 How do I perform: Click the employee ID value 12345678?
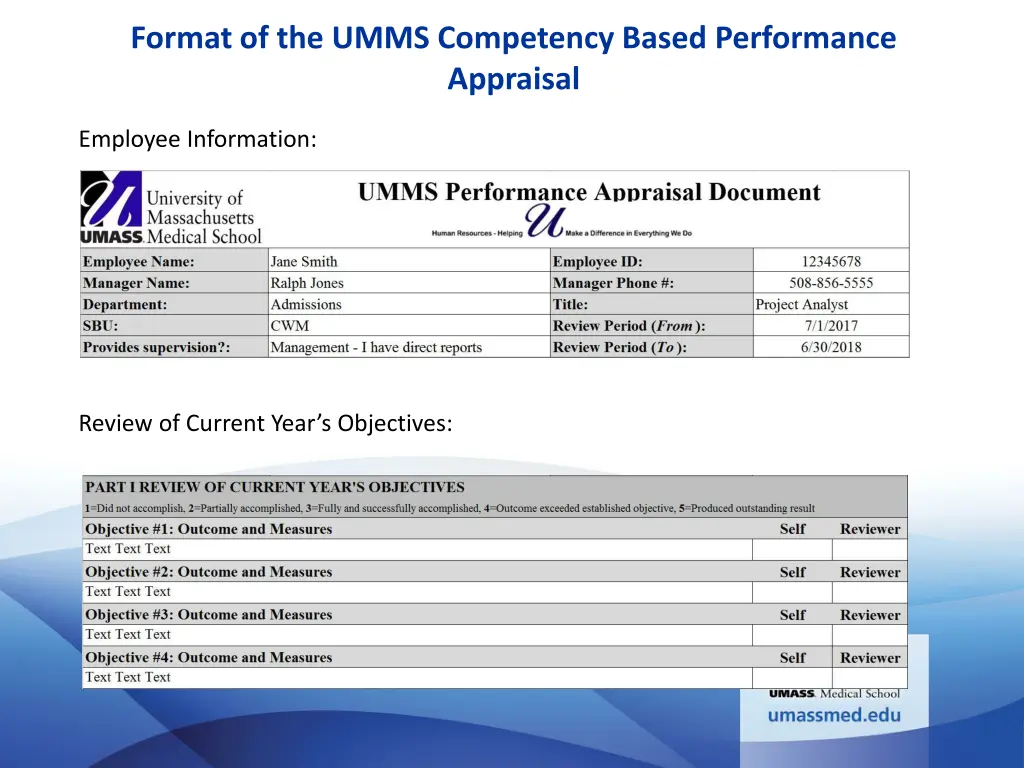click(x=831, y=261)
